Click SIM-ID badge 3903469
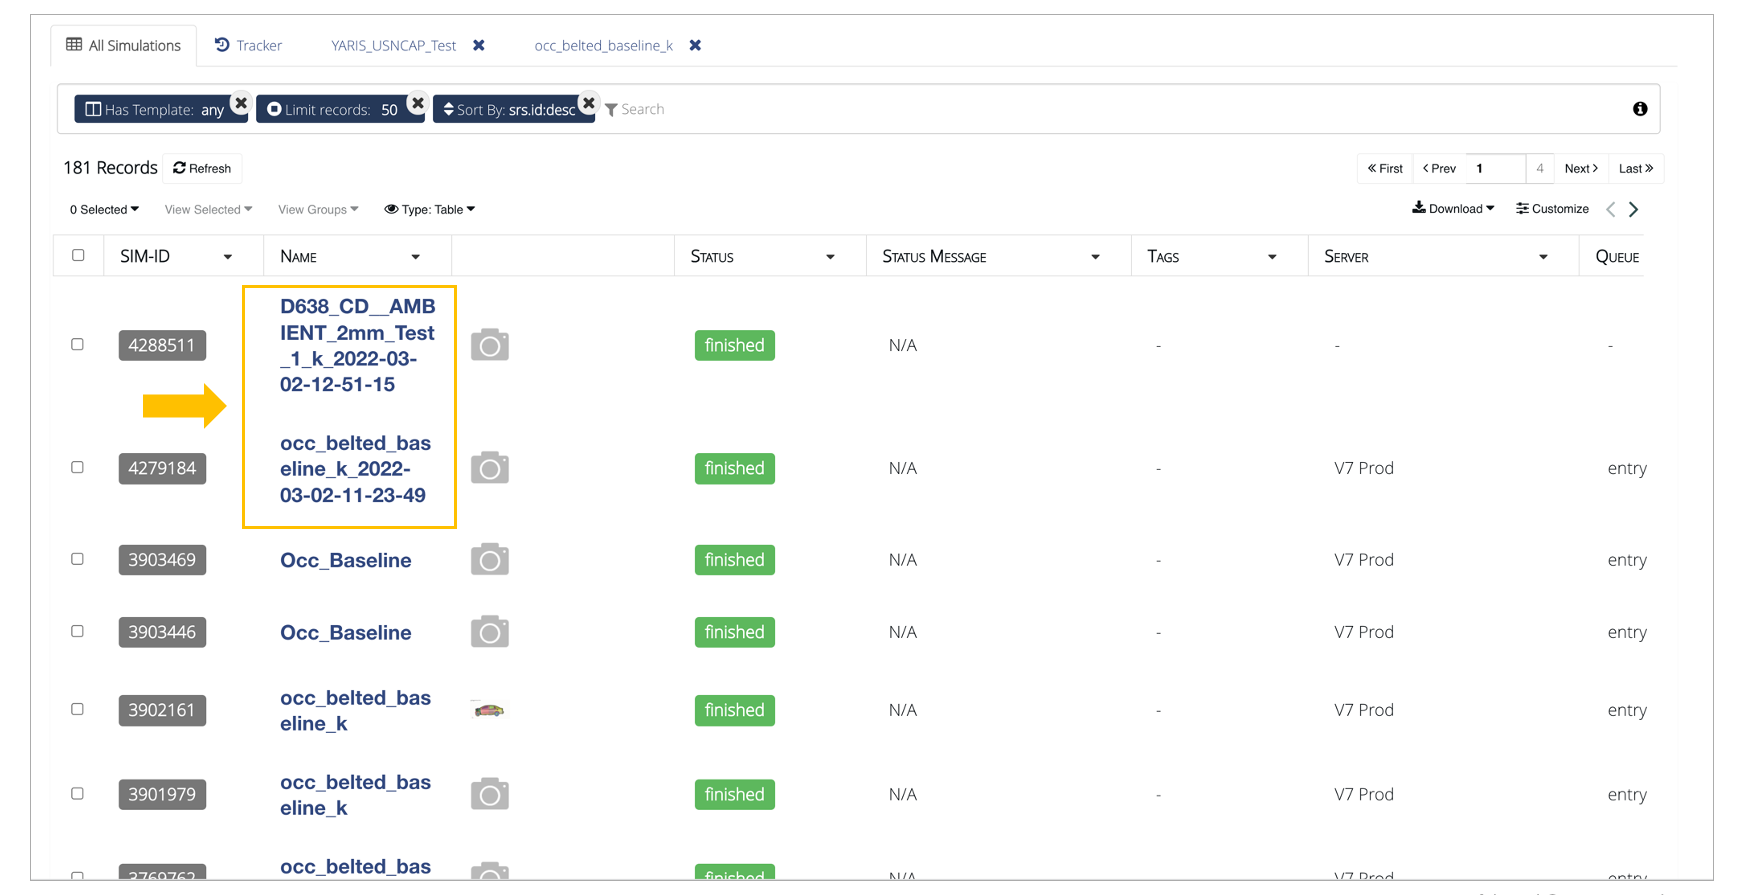The image size is (1753, 895). click(162, 560)
